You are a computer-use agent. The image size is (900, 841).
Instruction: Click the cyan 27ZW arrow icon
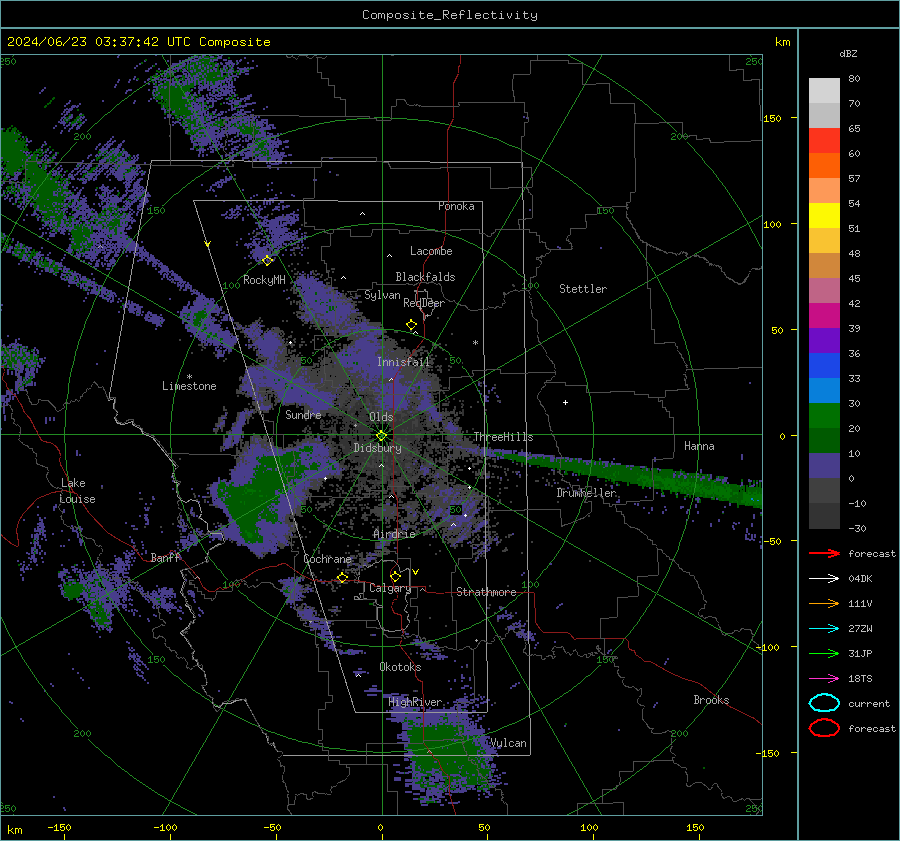coord(824,629)
